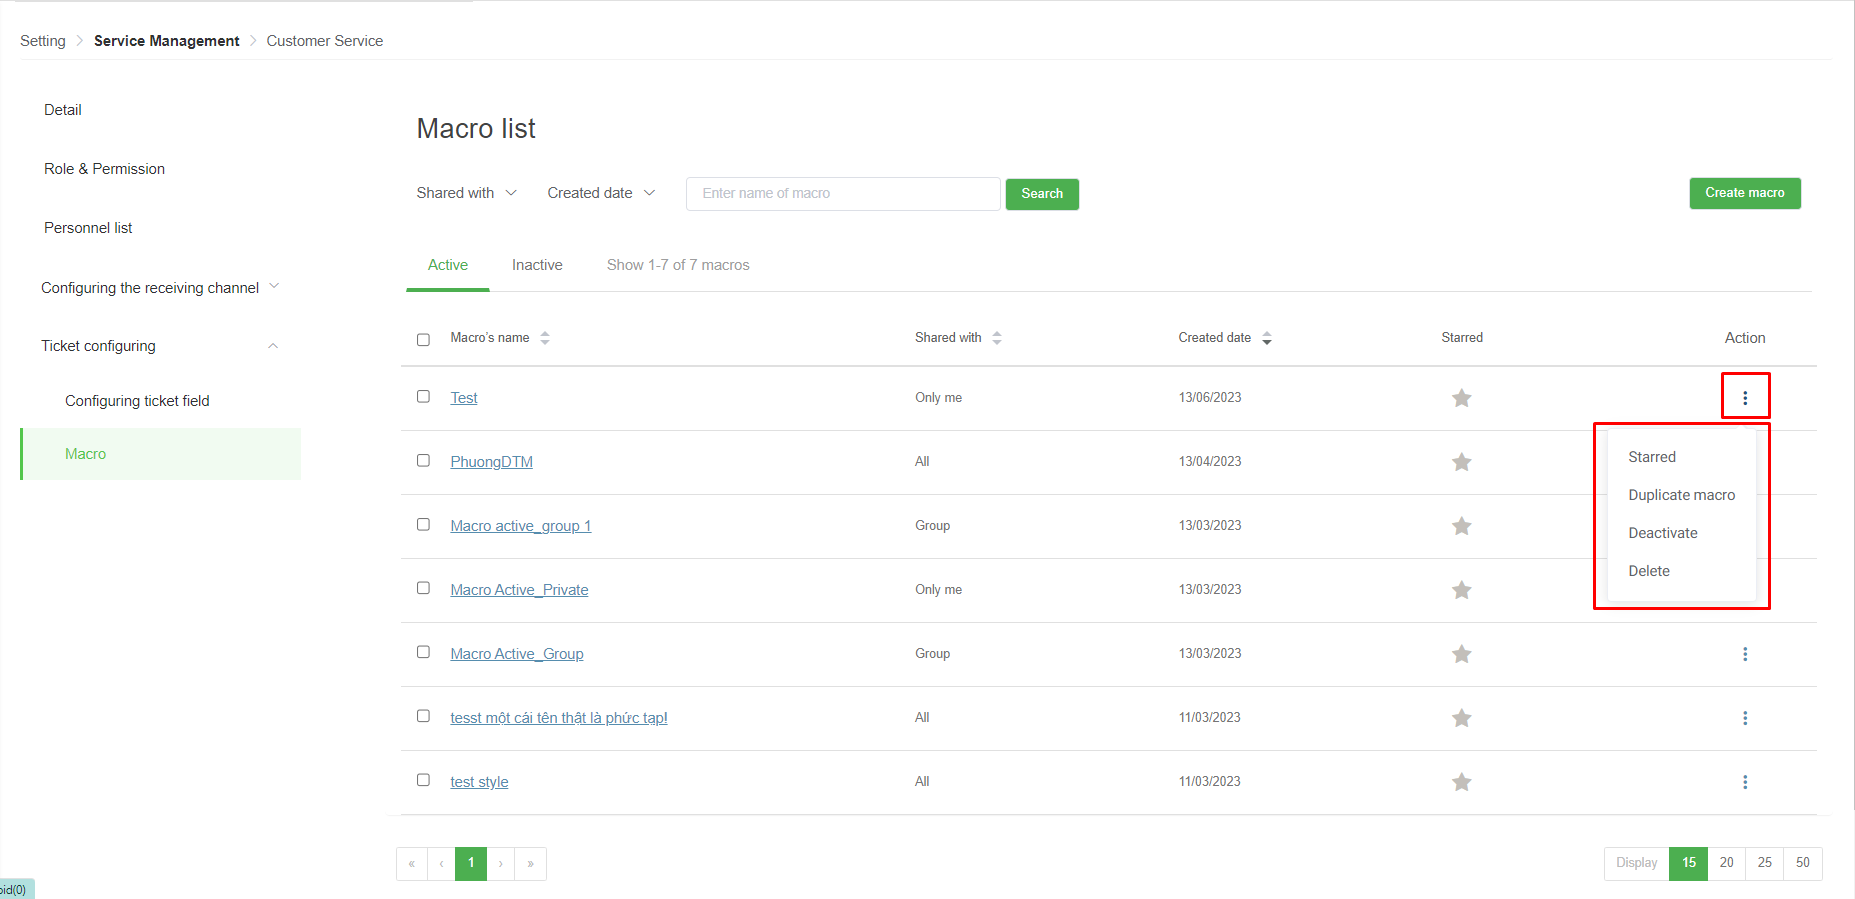Star the test style macro
1855x899 pixels.
tap(1461, 782)
